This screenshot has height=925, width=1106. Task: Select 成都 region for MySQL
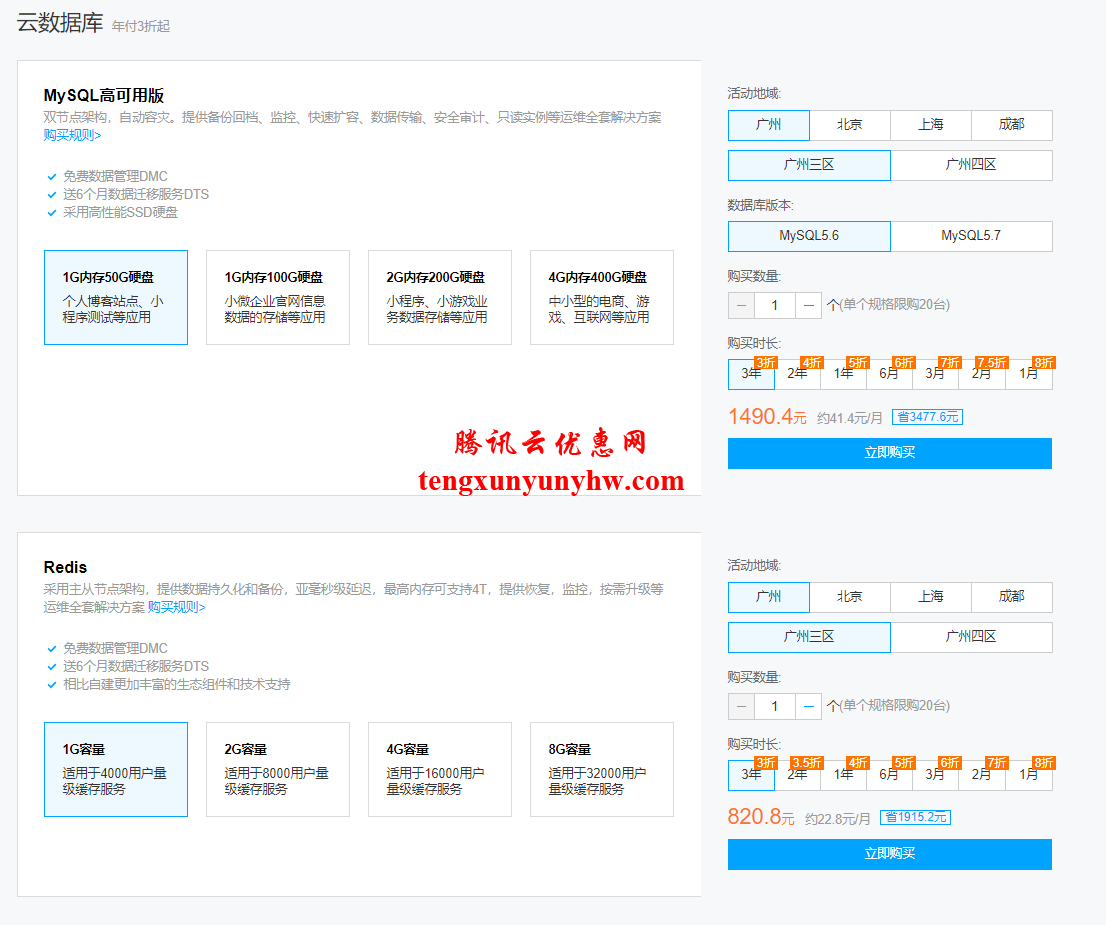pyautogui.click(x=1012, y=125)
